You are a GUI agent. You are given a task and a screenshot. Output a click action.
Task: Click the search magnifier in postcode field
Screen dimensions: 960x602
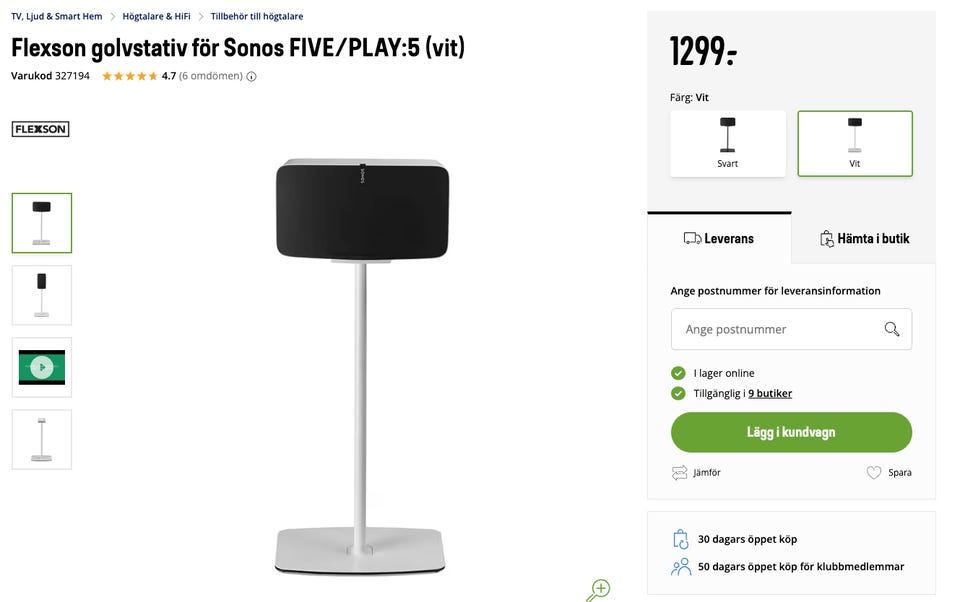892,329
